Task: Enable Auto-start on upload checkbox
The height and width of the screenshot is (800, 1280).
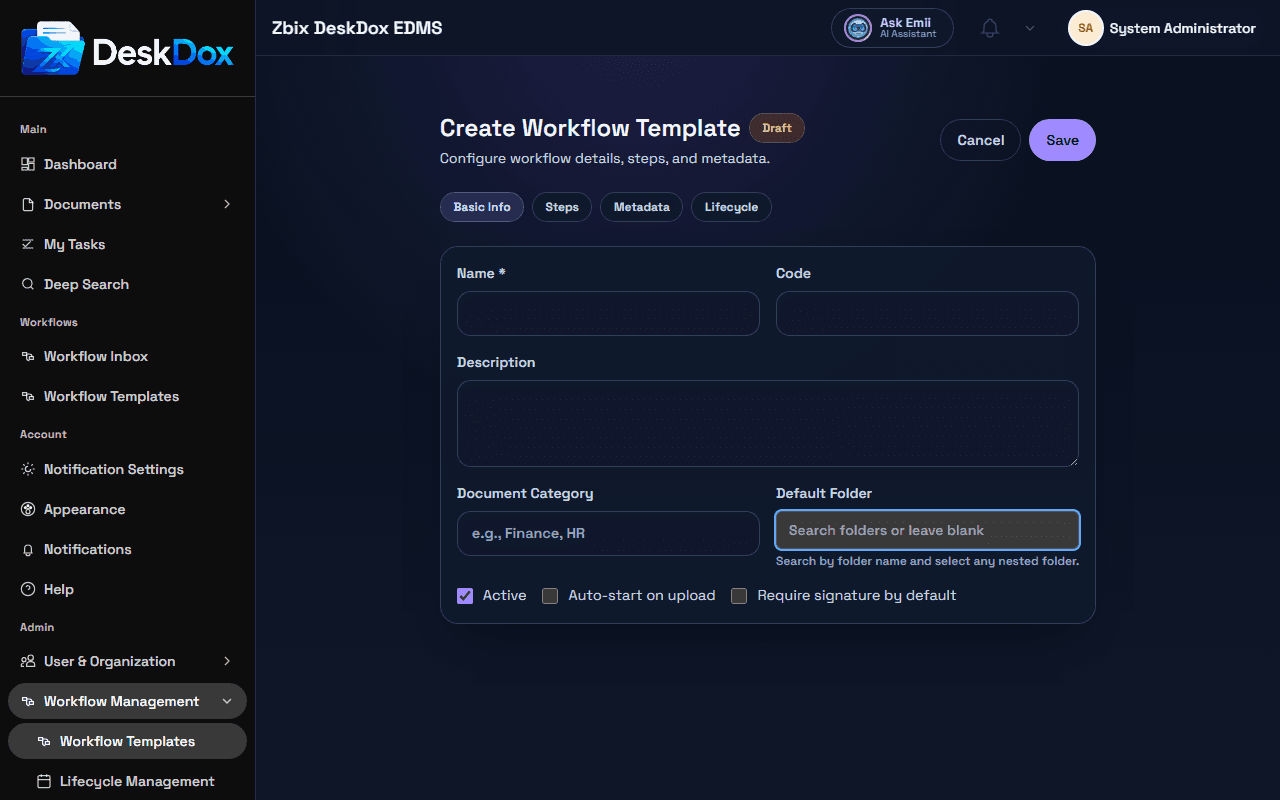Action: [550, 596]
